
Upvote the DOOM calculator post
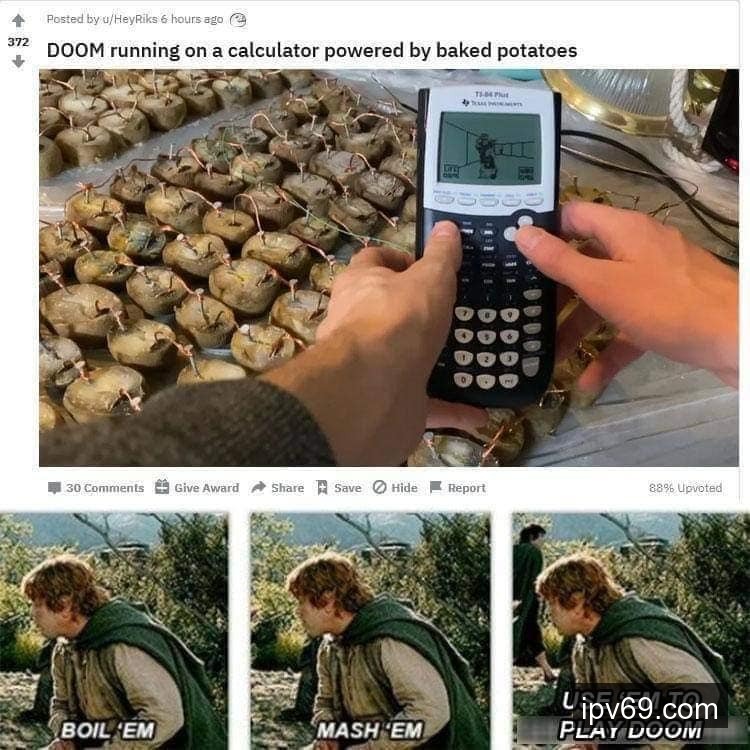(18, 21)
